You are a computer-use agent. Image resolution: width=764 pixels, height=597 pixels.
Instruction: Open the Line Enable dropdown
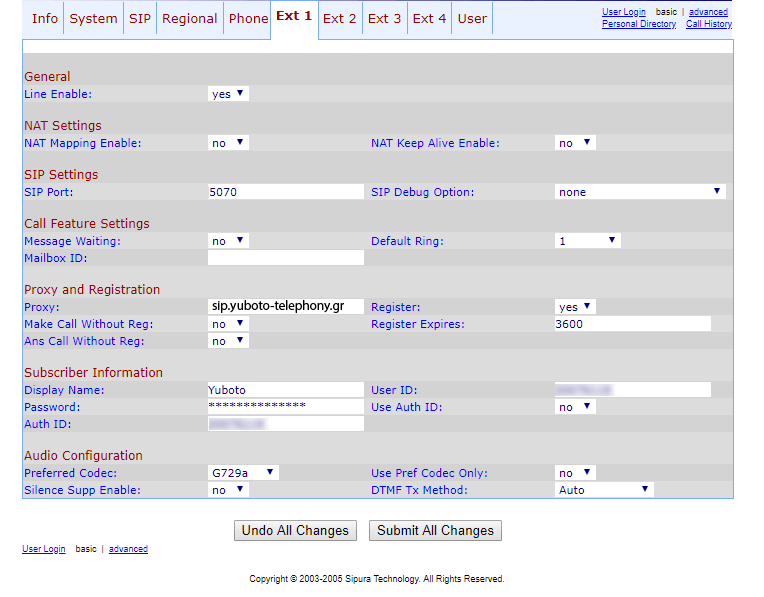click(x=228, y=94)
